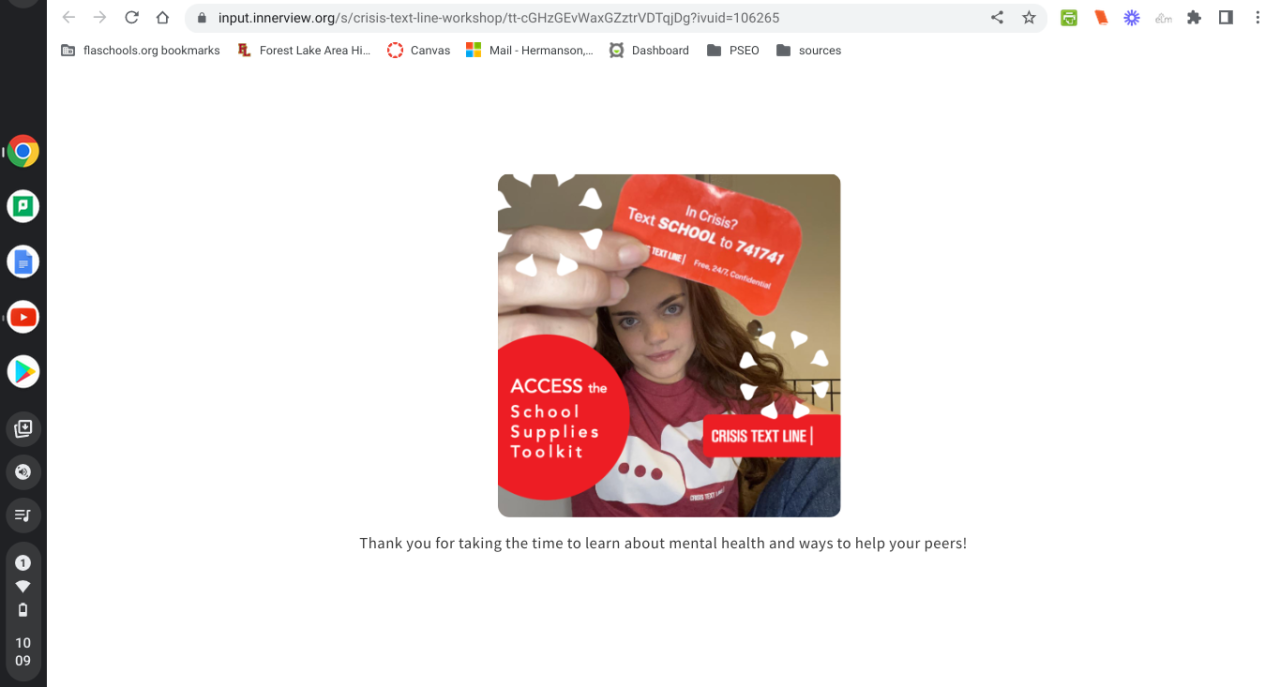Launch Google Chrome from the shelf

23,151
